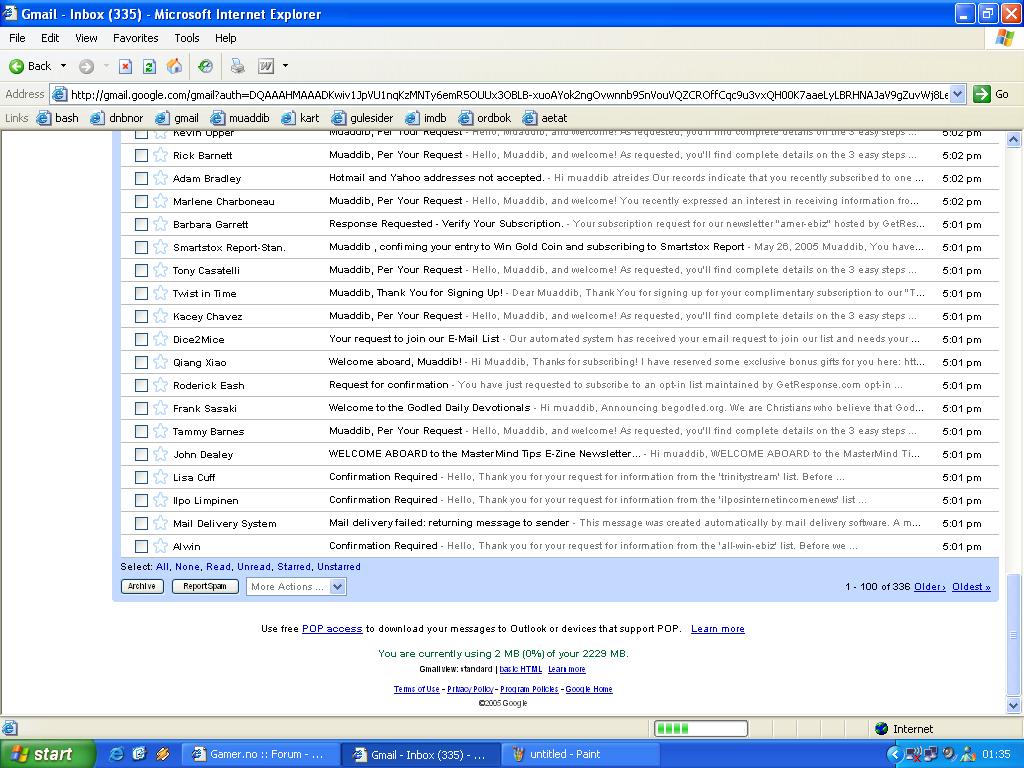Image resolution: width=1024 pixels, height=768 pixels.
Task: Open the Help menu
Action: point(225,38)
